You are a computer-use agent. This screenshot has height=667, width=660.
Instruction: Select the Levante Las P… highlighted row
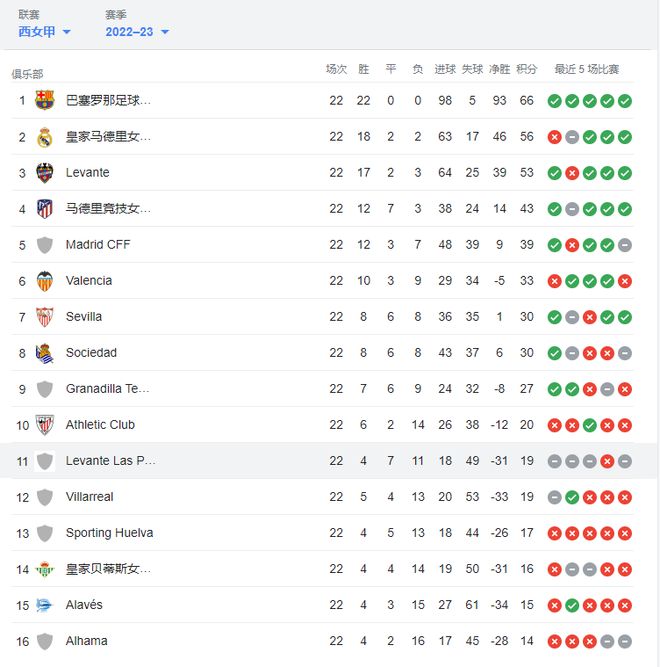pos(328,461)
